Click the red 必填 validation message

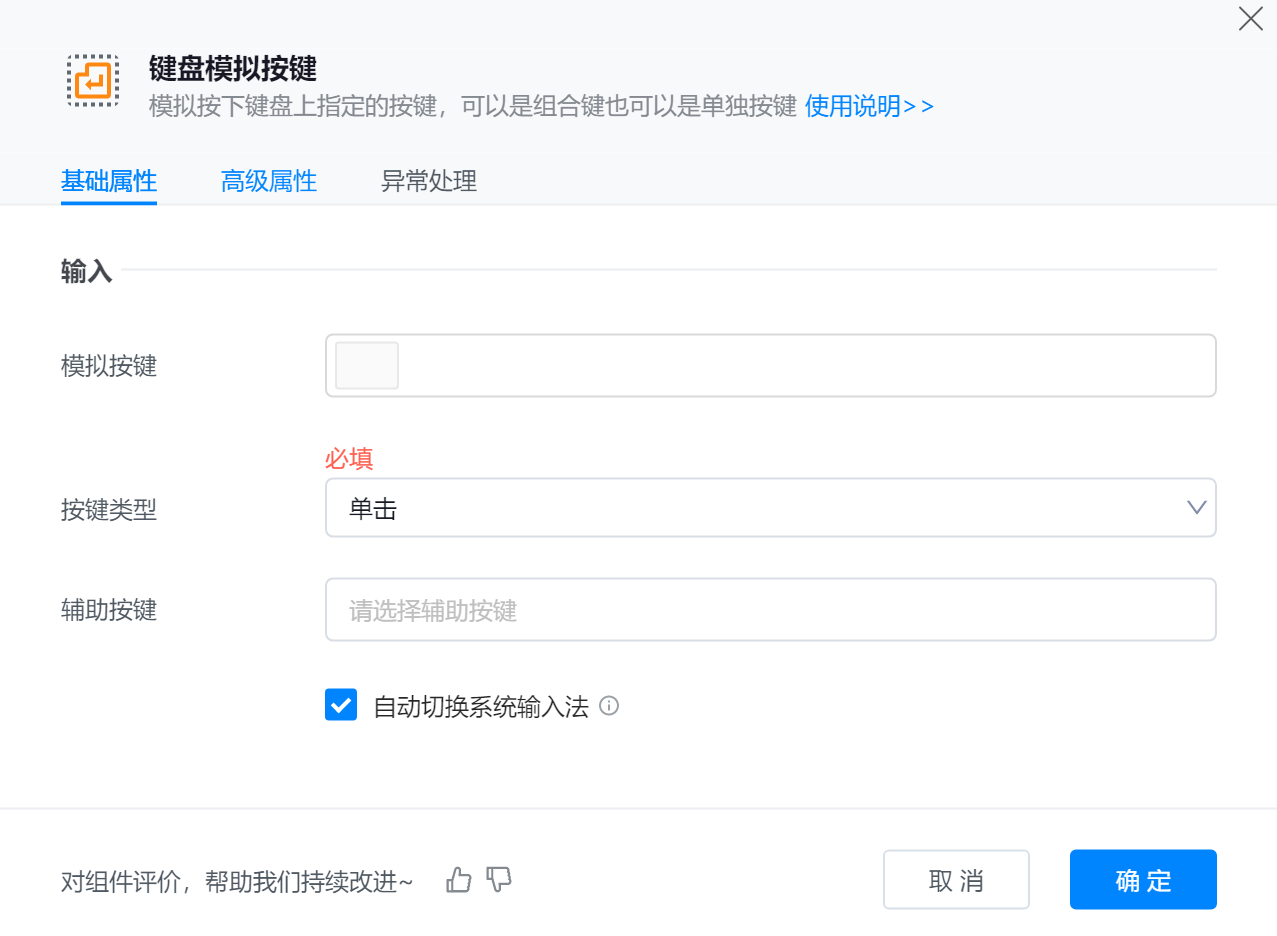pyautogui.click(x=349, y=459)
